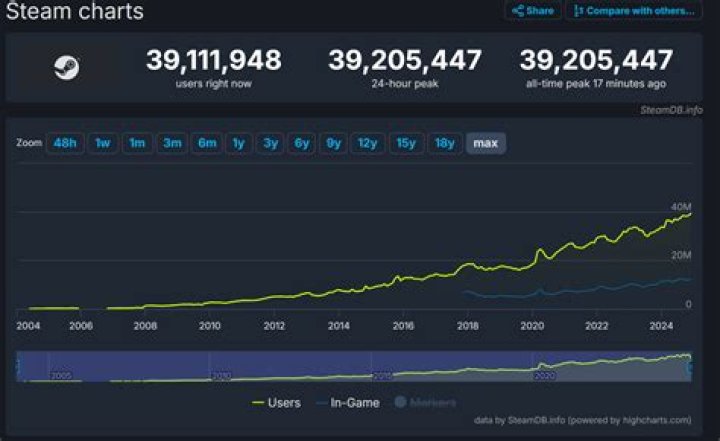Toggle the Users series in legend
Image resolution: width=720 pixels, height=441 pixels.
point(276,403)
